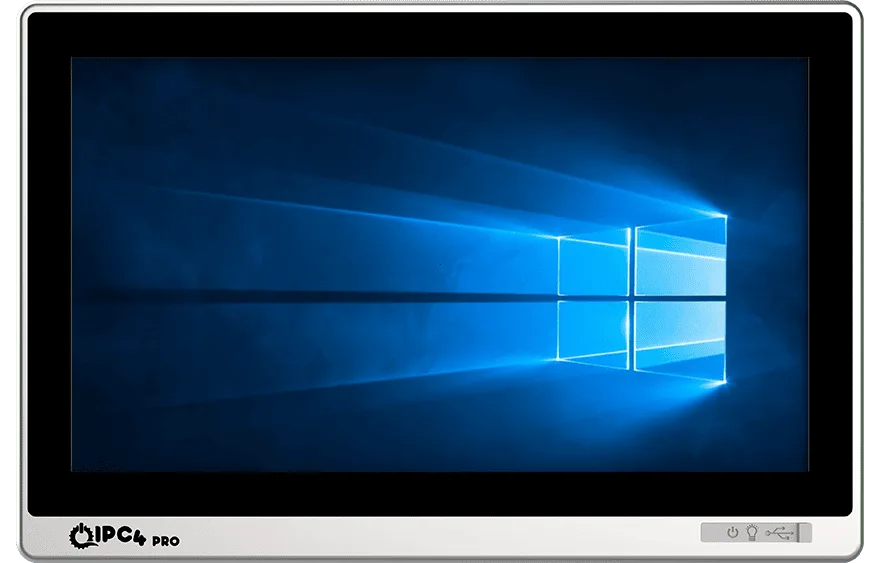Tap the light bulb brightness symbol
This screenshot has width=880, height=563.
[x=752, y=532]
